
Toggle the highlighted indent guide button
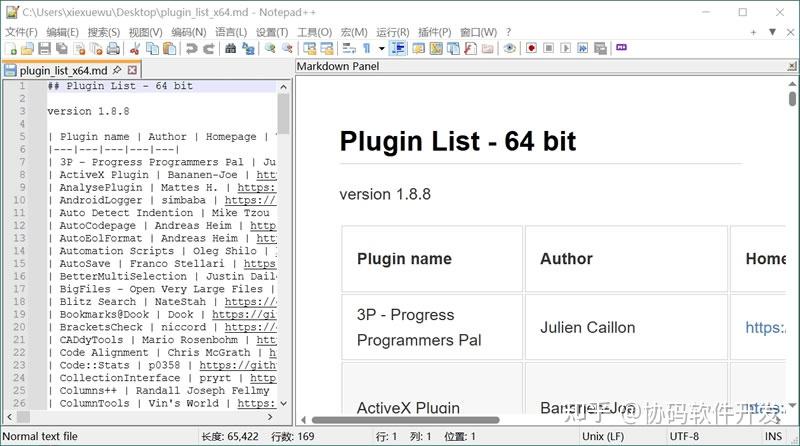pos(397,48)
